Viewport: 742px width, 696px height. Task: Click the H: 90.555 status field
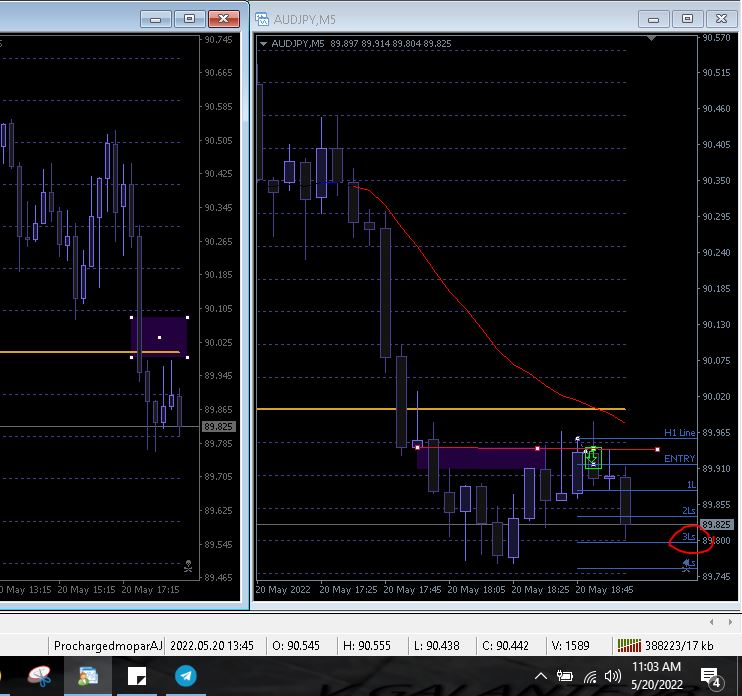pyautogui.click(x=367, y=646)
